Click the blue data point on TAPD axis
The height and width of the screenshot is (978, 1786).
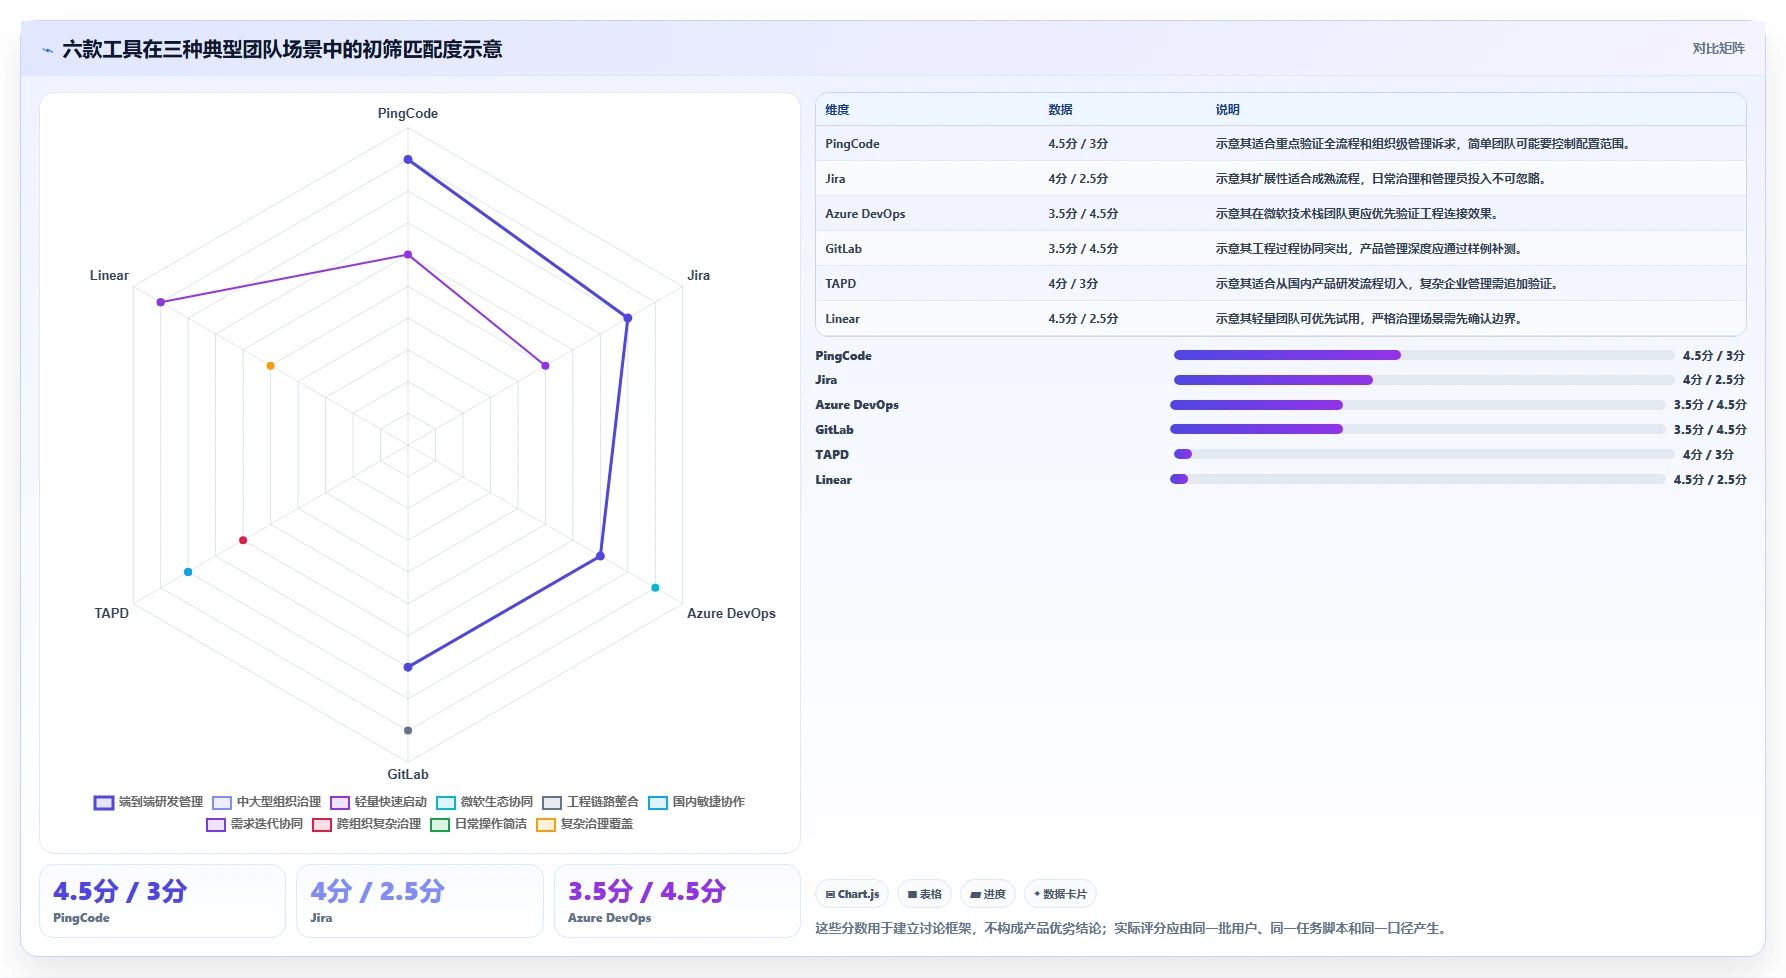coord(188,572)
